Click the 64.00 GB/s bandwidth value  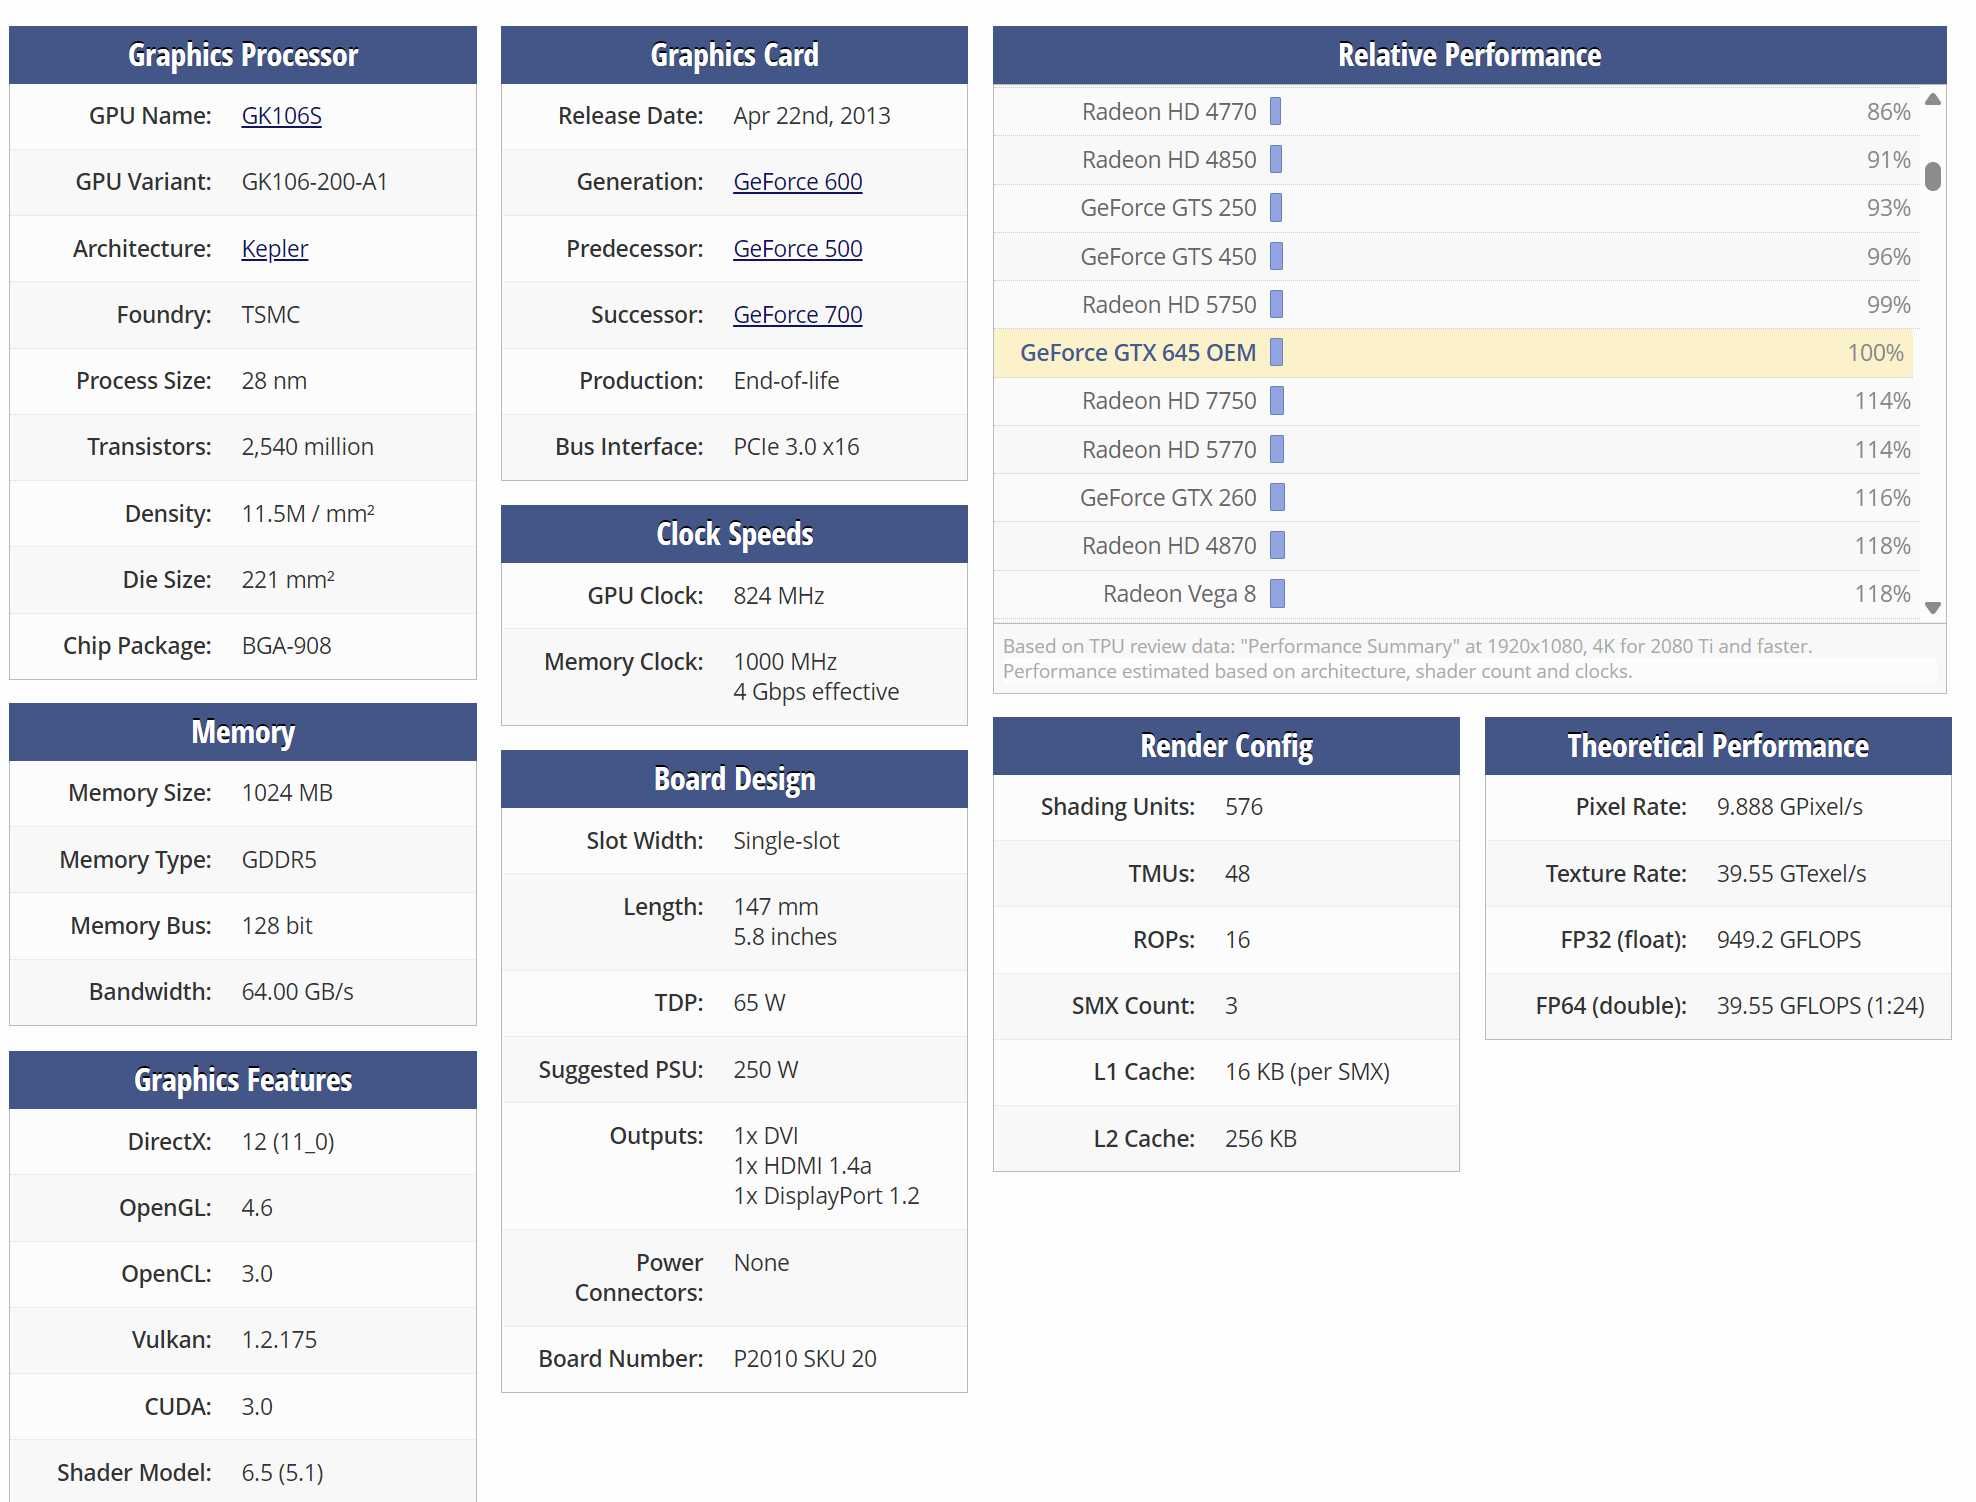coord(297,992)
